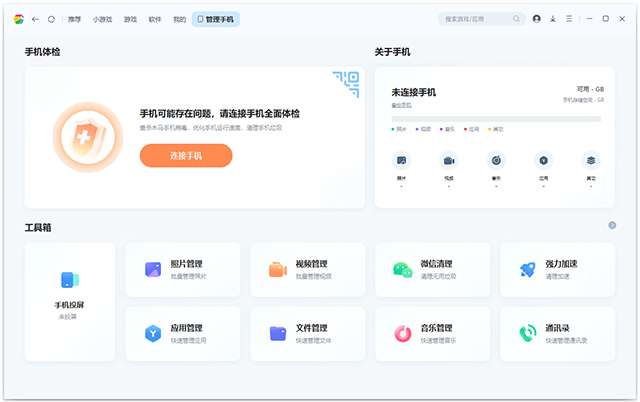The image size is (640, 402).
Task: Open the 手机投屏 tool card
Action: pyautogui.click(x=70, y=302)
